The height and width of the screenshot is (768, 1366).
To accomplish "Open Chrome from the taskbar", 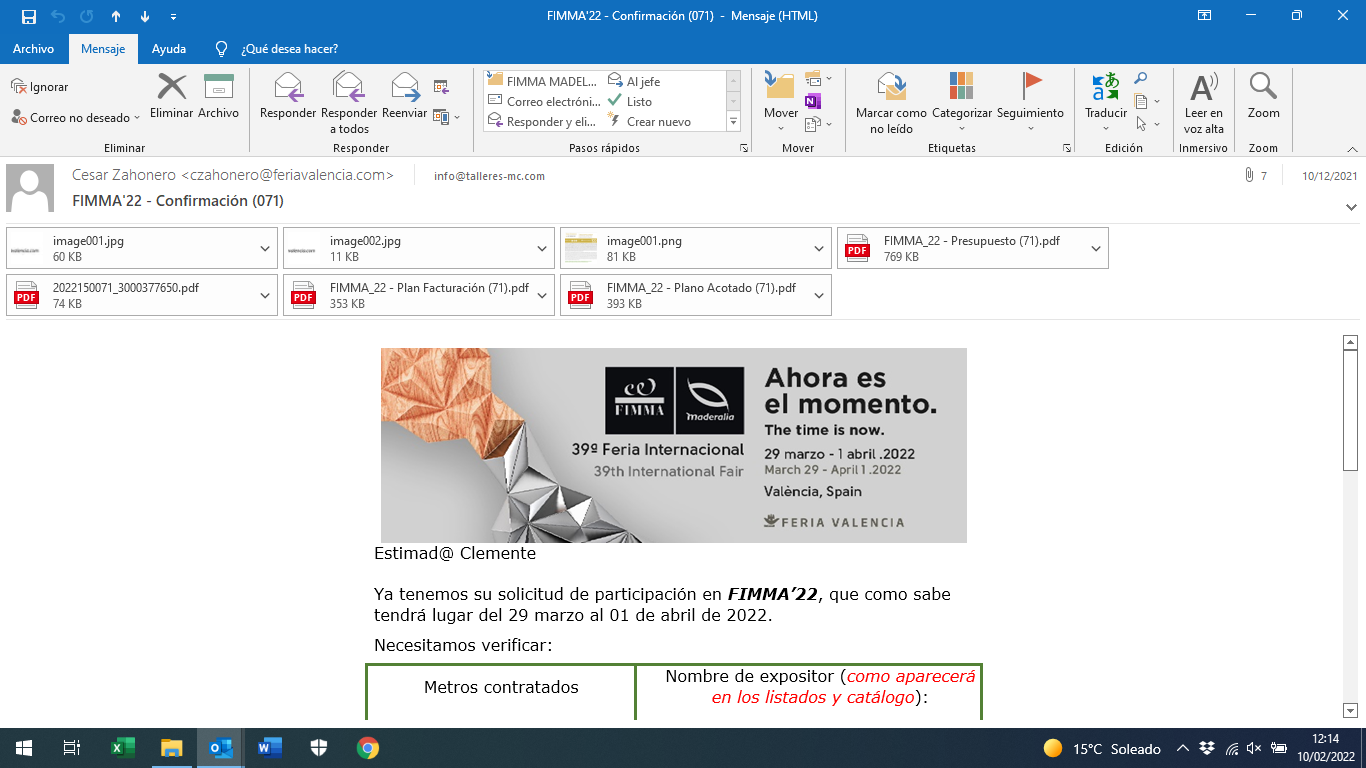I will tap(367, 748).
